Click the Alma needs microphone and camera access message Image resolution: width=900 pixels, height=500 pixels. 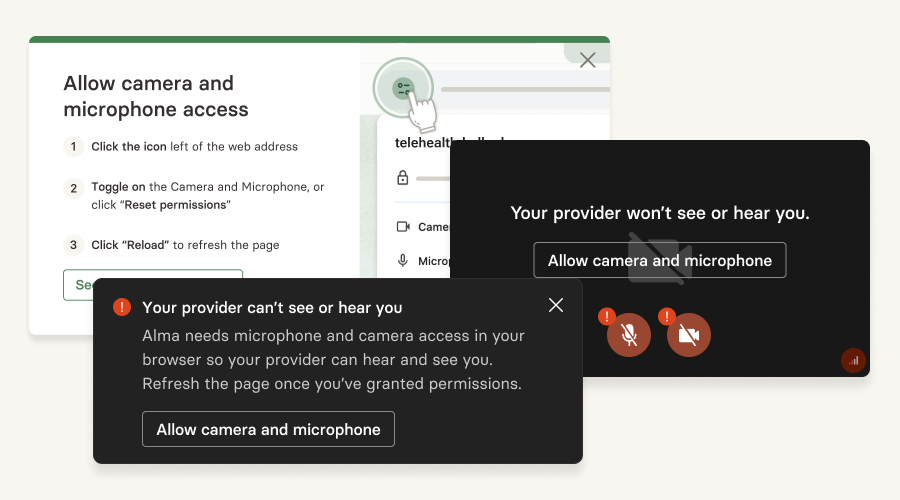(x=333, y=359)
